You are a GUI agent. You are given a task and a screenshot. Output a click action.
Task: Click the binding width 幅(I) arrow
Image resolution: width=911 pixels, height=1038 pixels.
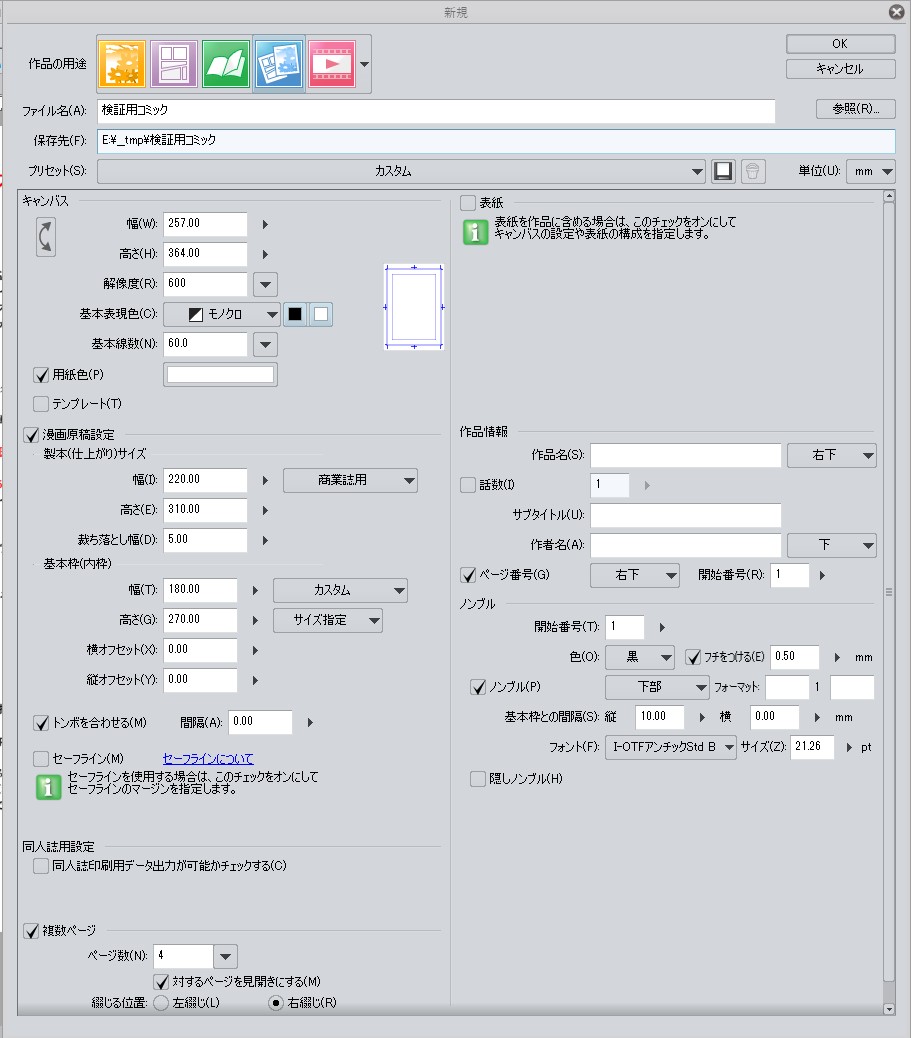click(x=265, y=481)
